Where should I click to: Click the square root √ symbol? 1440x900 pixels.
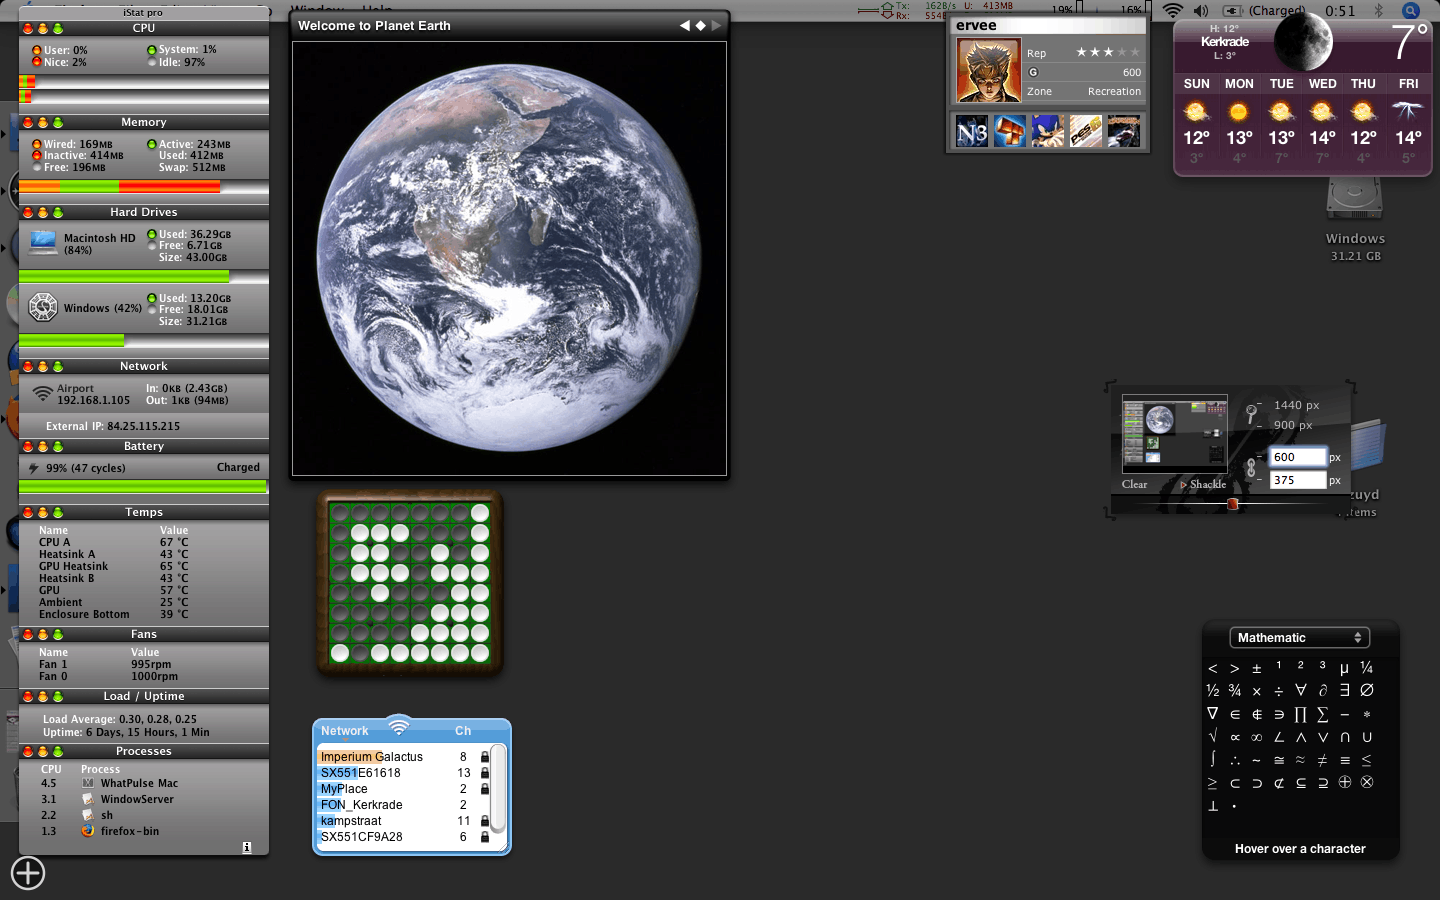click(1212, 737)
